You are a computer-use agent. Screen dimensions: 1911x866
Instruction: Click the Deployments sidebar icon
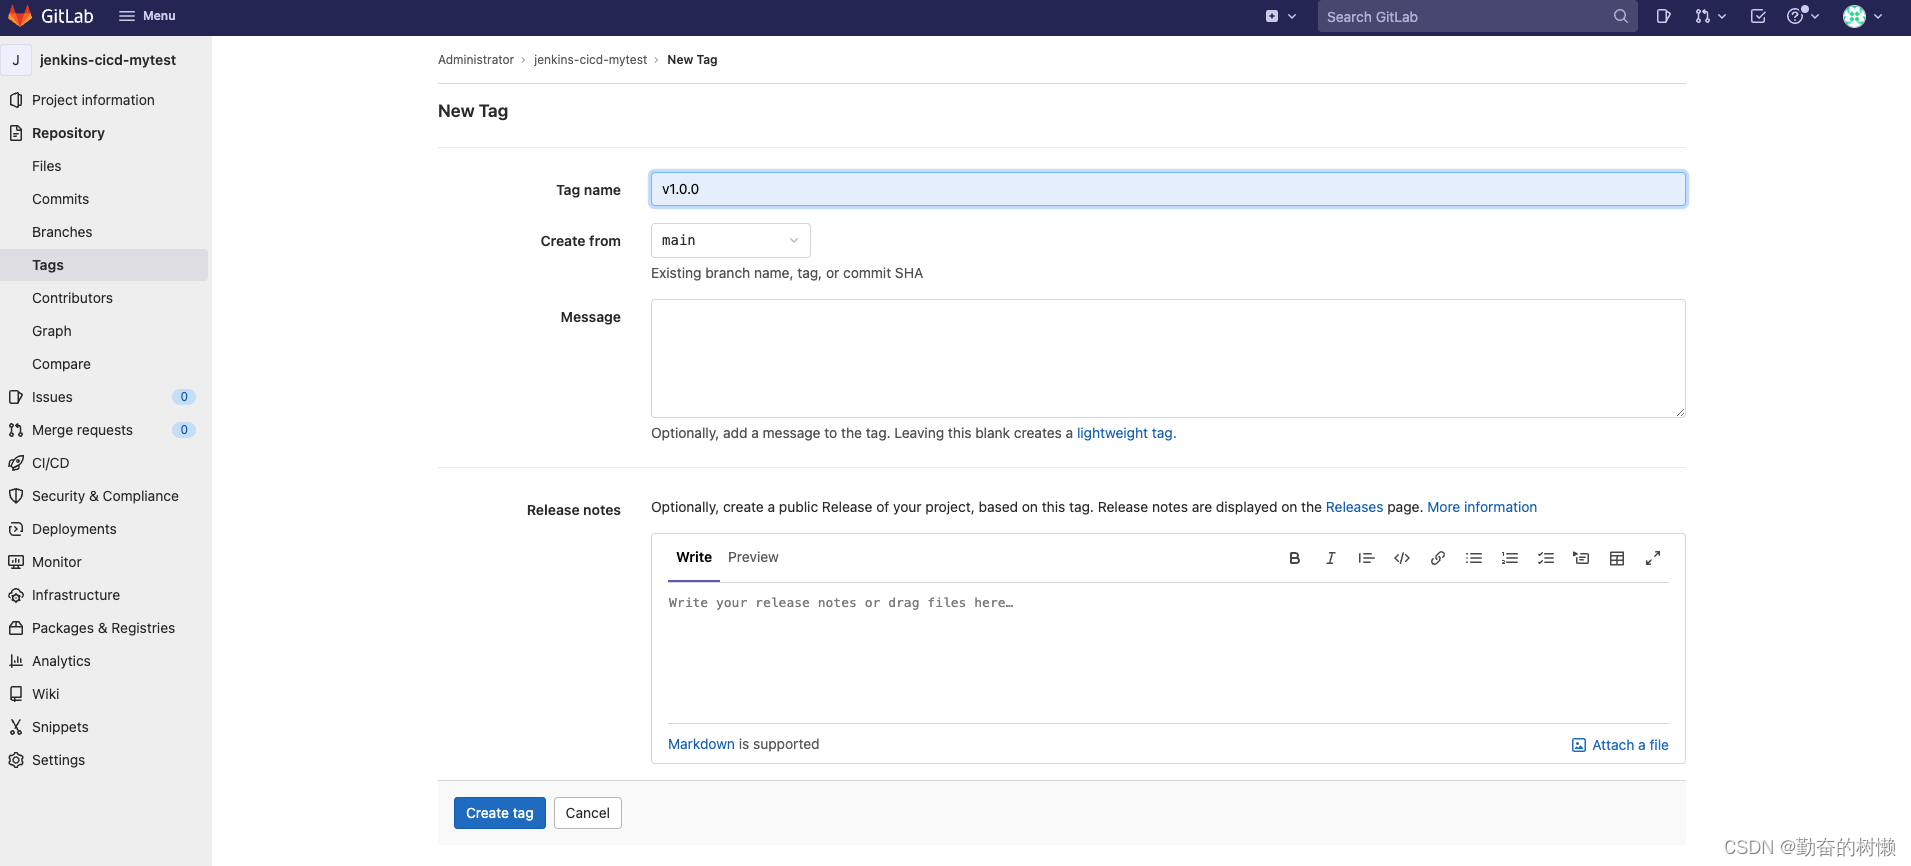(x=16, y=529)
